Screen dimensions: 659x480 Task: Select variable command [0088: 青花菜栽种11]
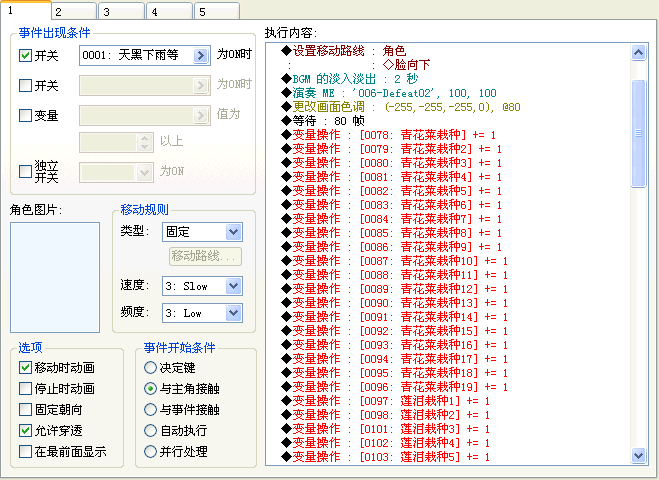click(395, 275)
